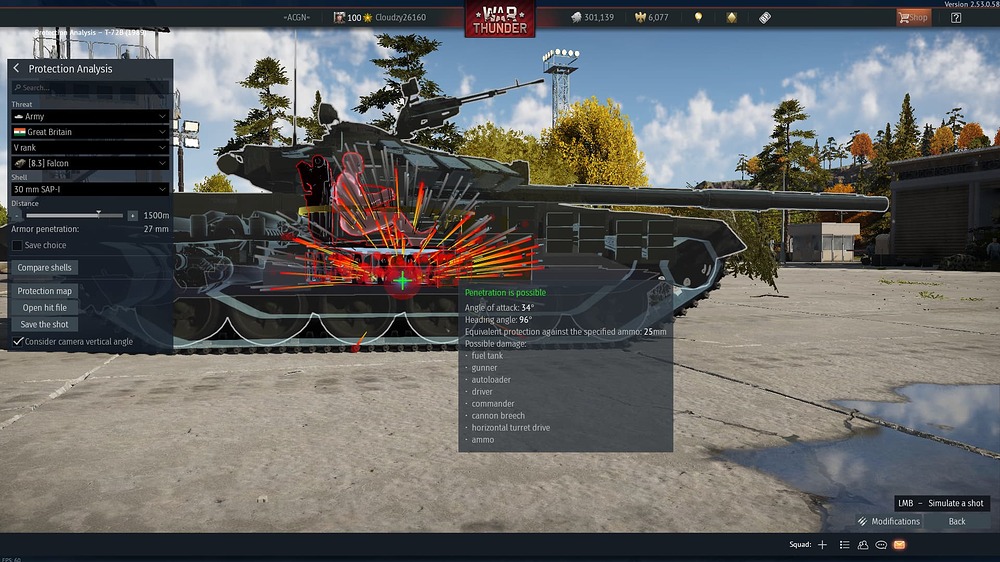Expand the V rank dropdown
Image resolution: width=1000 pixels, height=562 pixels.
tap(90, 147)
